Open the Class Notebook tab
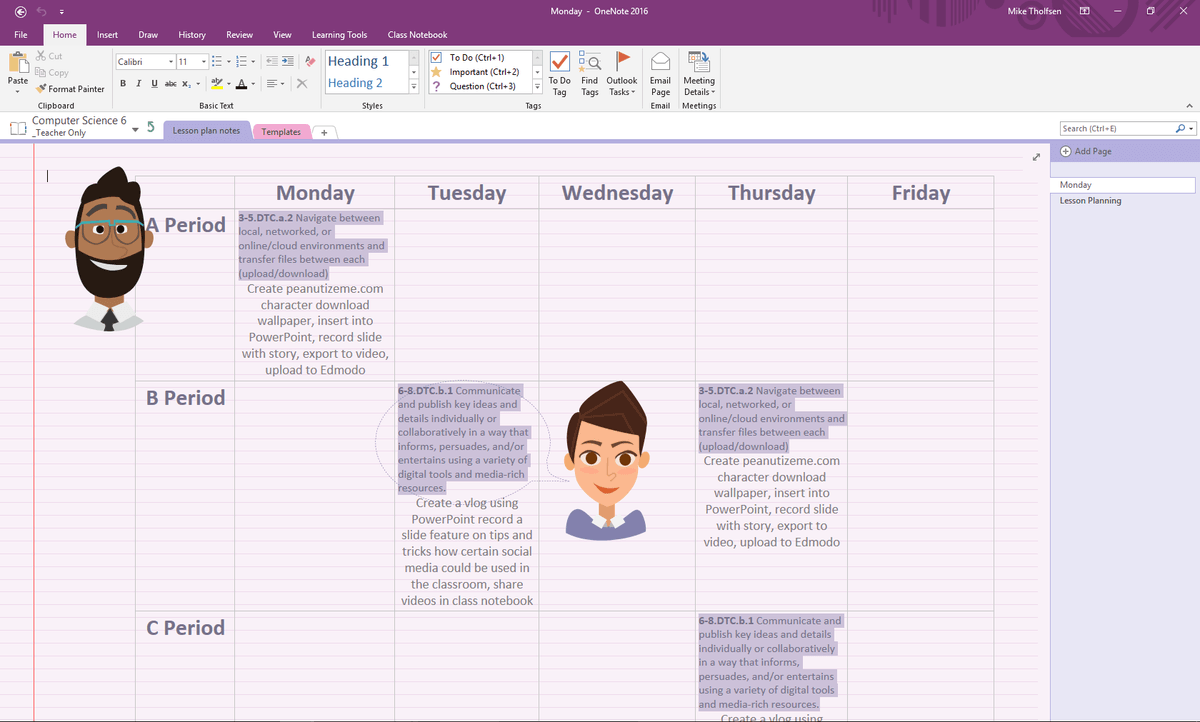Image resolution: width=1200 pixels, height=722 pixels. pos(418,35)
